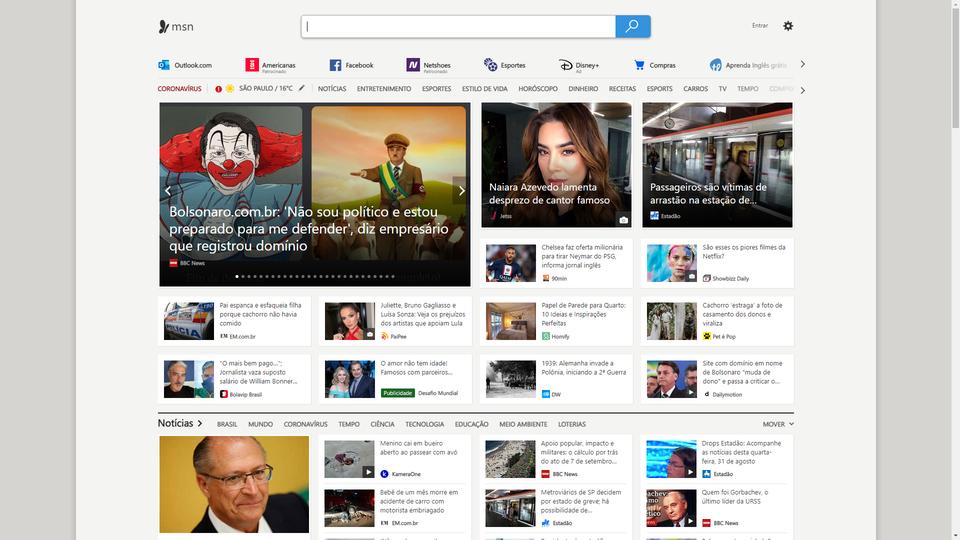Expand the Notícias section chevron

click(x=200, y=423)
